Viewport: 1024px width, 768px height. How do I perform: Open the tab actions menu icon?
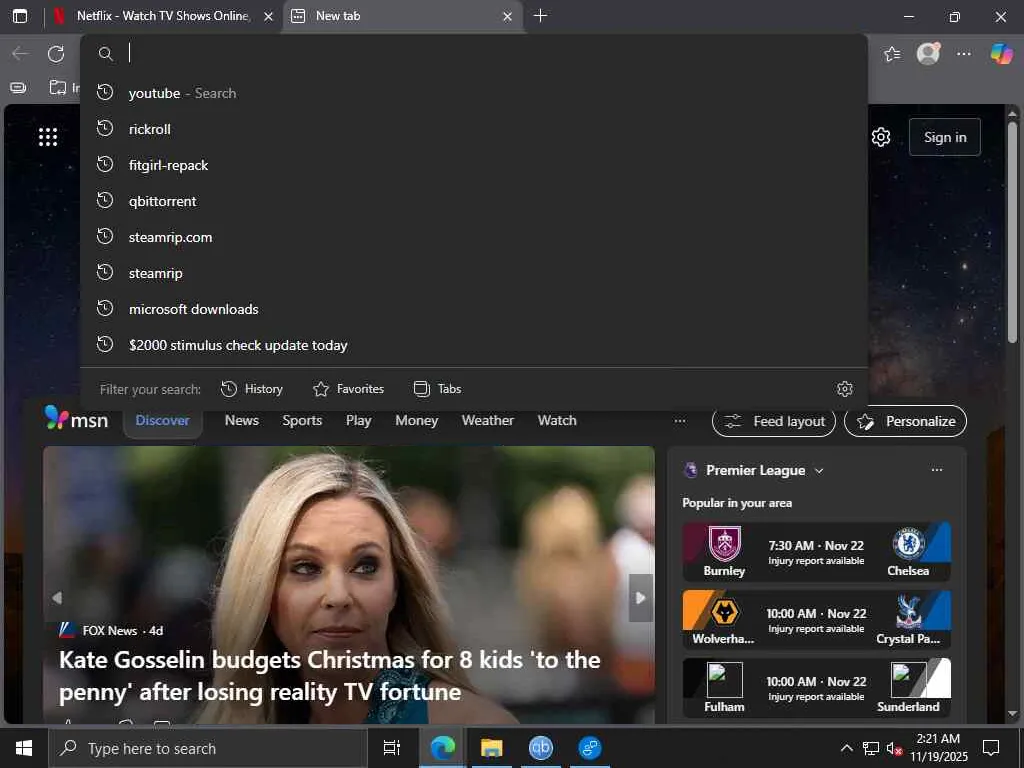(x=20, y=16)
